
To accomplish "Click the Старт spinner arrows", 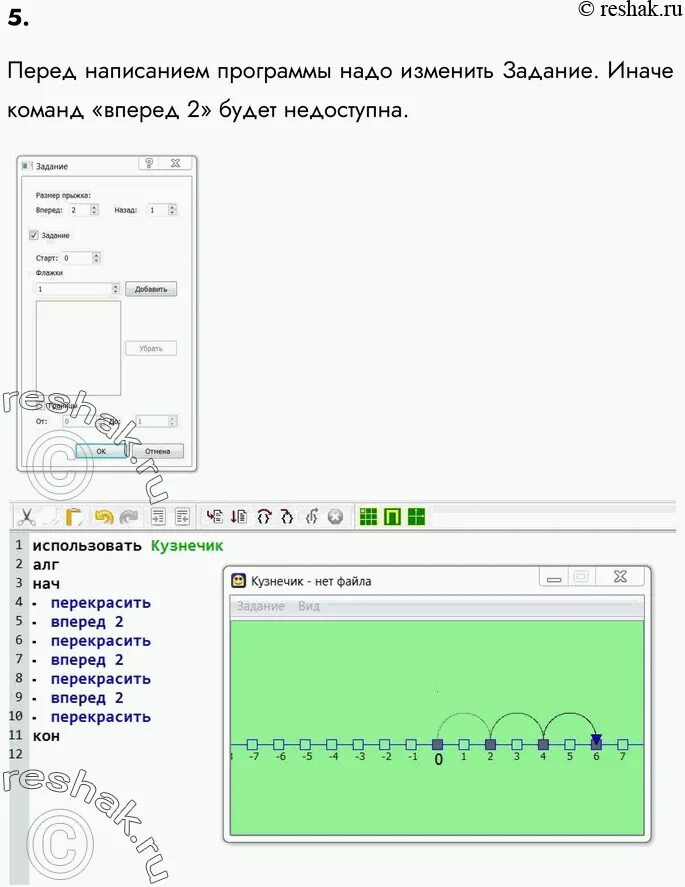I will pyautogui.click(x=96, y=258).
